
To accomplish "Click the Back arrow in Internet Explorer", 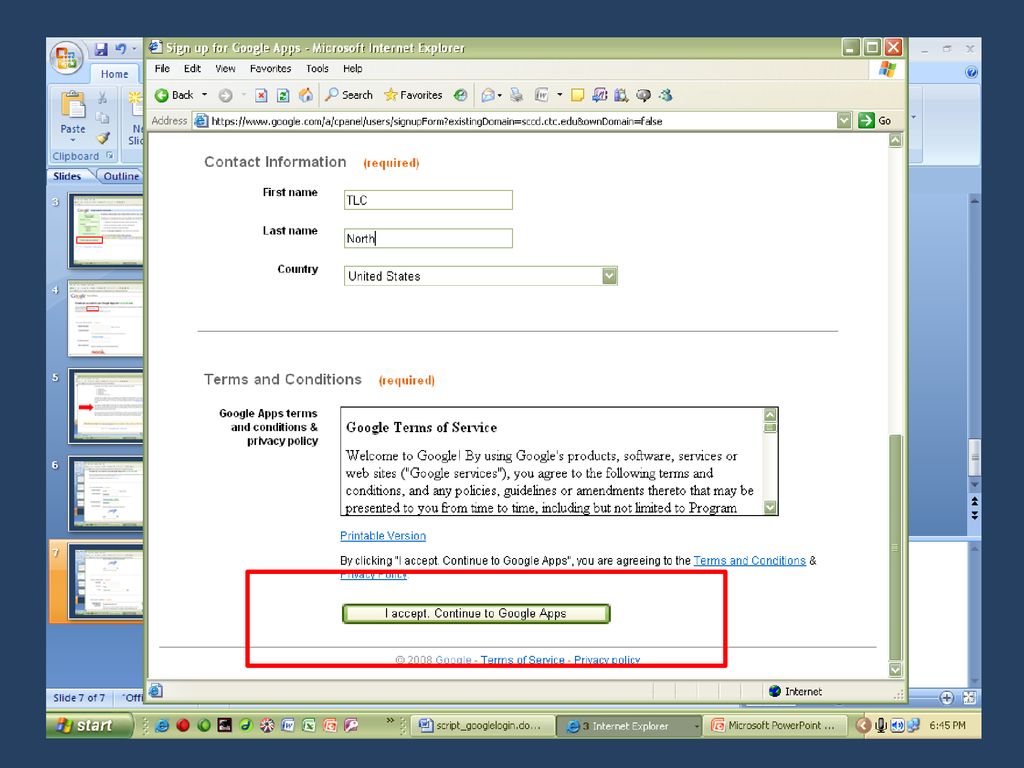I will tap(161, 95).
